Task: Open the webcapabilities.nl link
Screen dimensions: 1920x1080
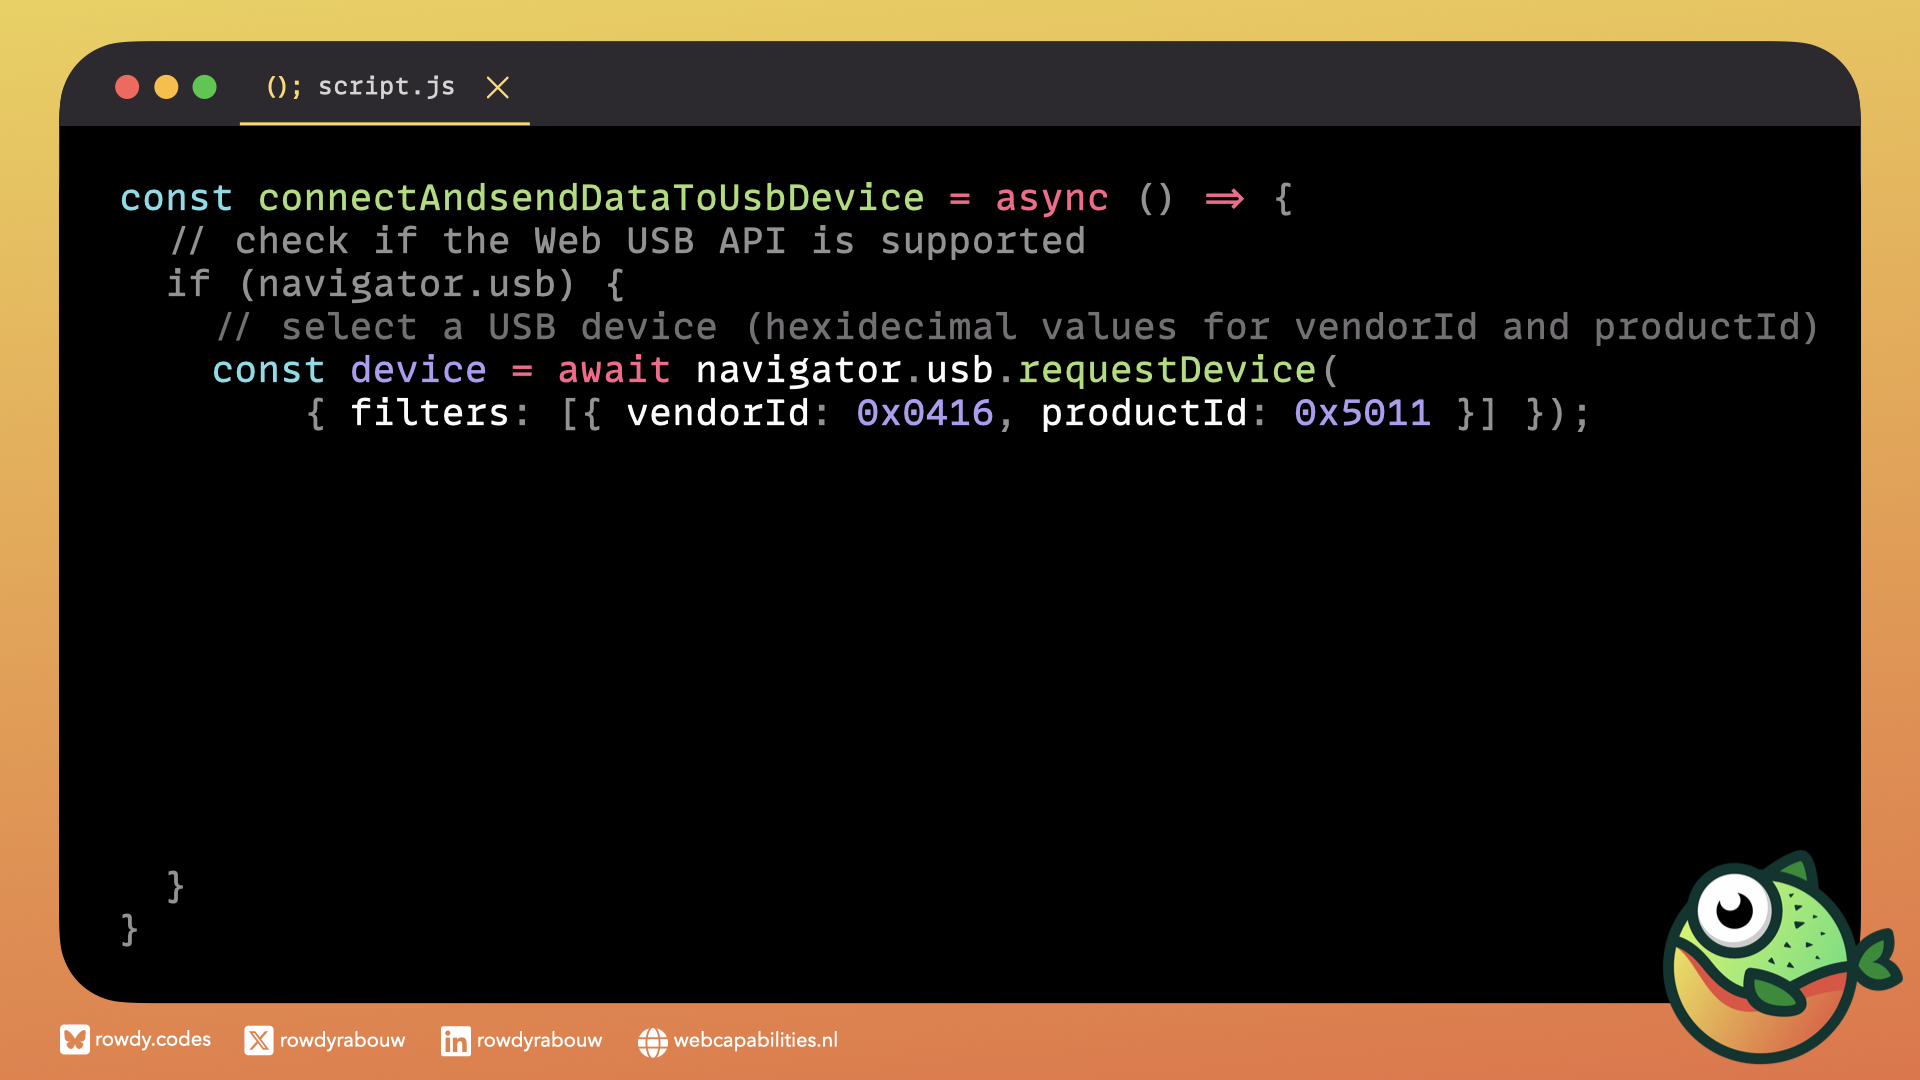Action: (x=755, y=1041)
